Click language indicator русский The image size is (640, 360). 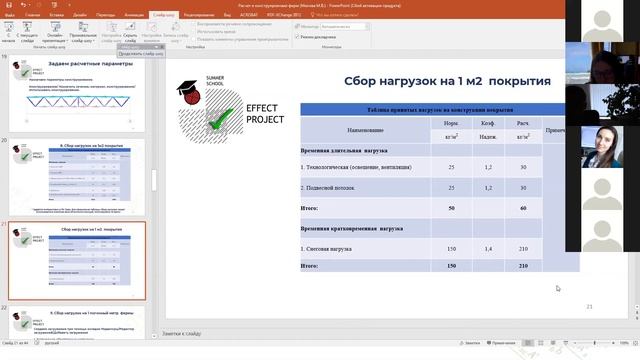(x=52, y=343)
